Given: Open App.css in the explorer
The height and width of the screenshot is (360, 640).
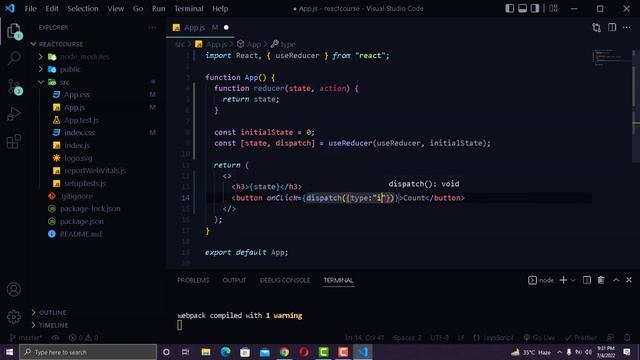Looking at the screenshot, I should coord(77,95).
